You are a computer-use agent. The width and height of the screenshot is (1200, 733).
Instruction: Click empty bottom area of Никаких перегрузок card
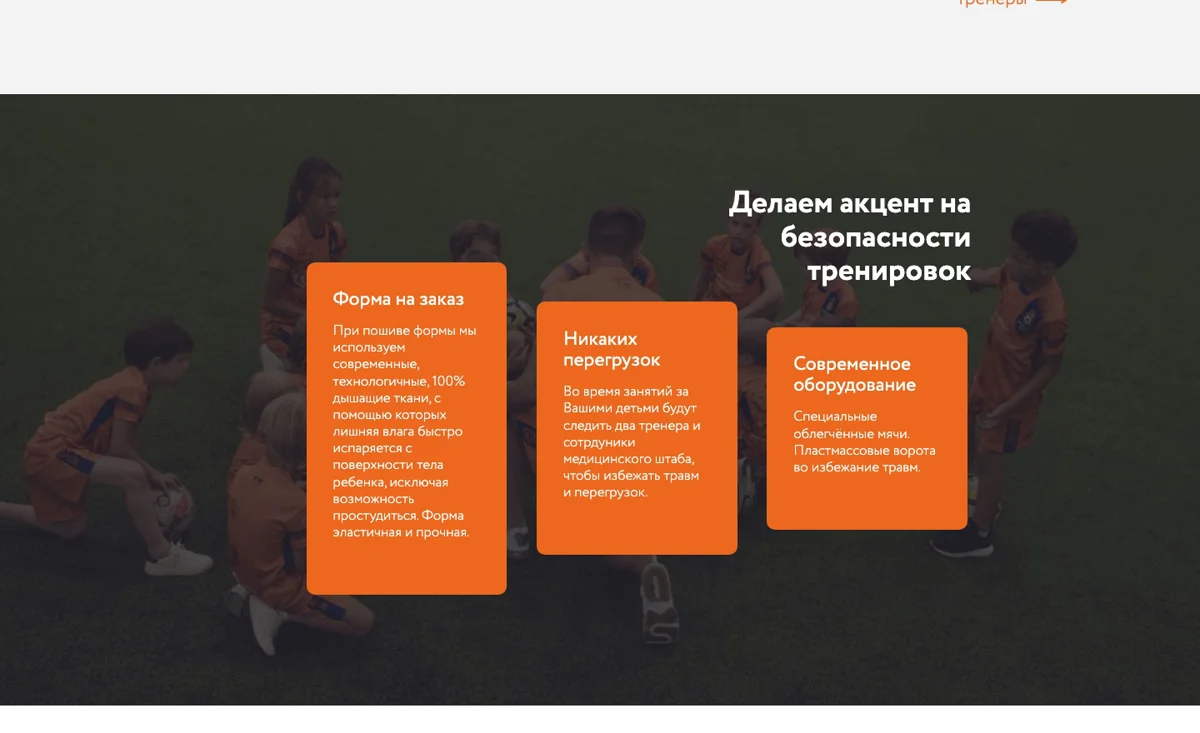[637, 528]
